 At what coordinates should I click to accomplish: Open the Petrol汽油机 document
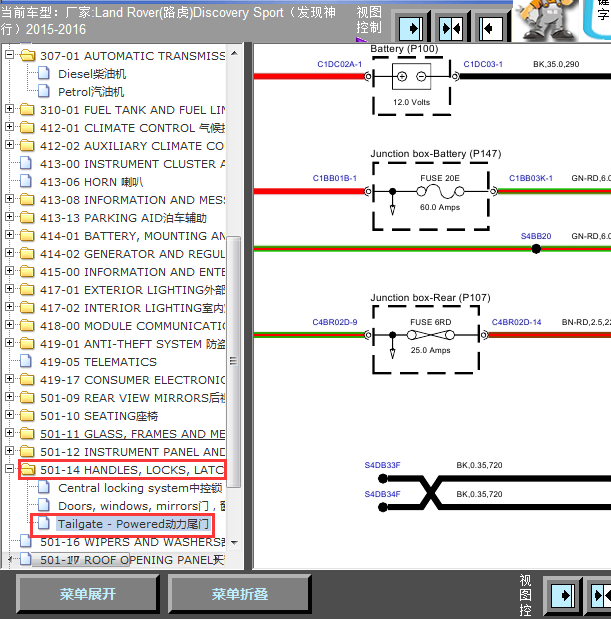(91, 92)
